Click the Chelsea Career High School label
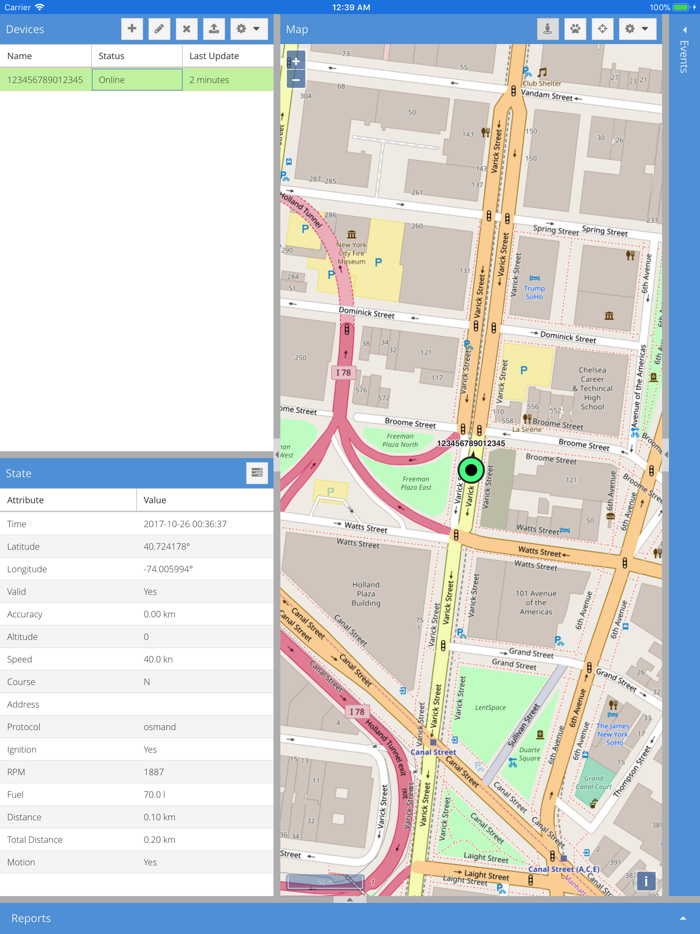This screenshot has width=700, height=934. tap(593, 388)
